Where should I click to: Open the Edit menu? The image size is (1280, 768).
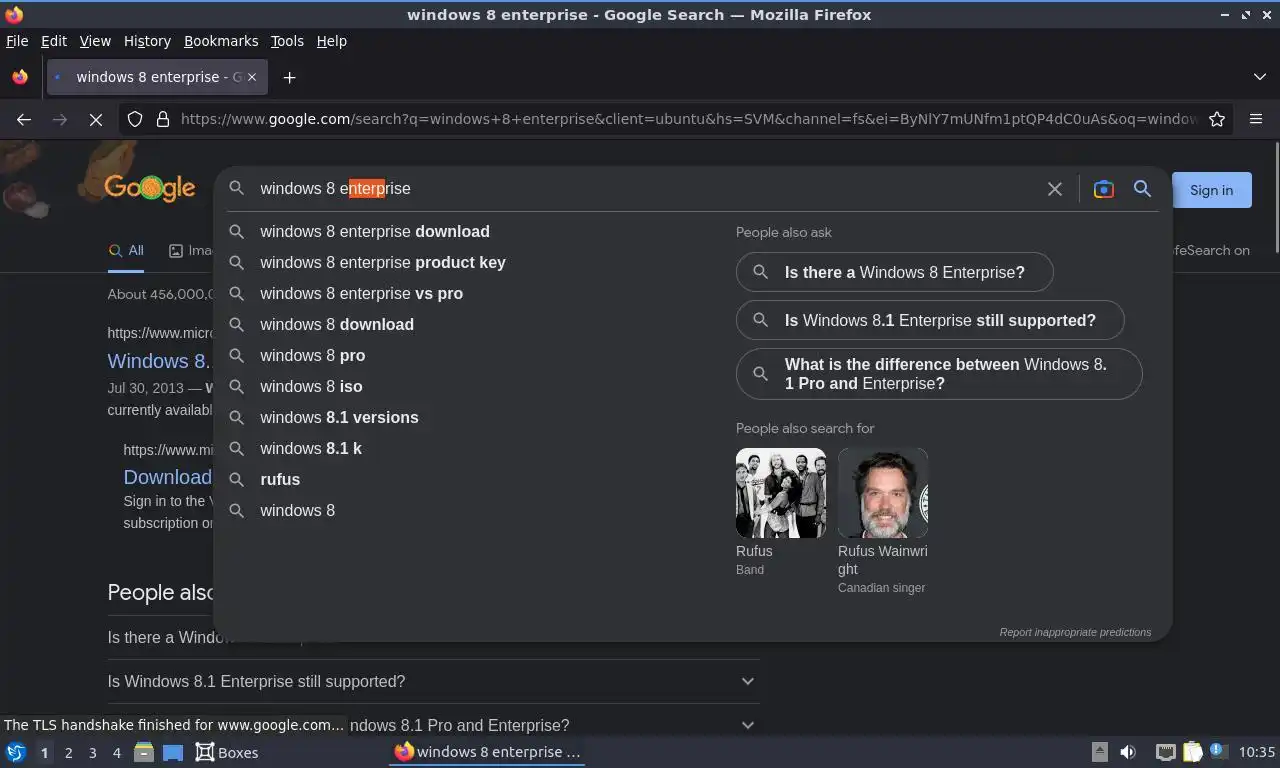(54, 41)
